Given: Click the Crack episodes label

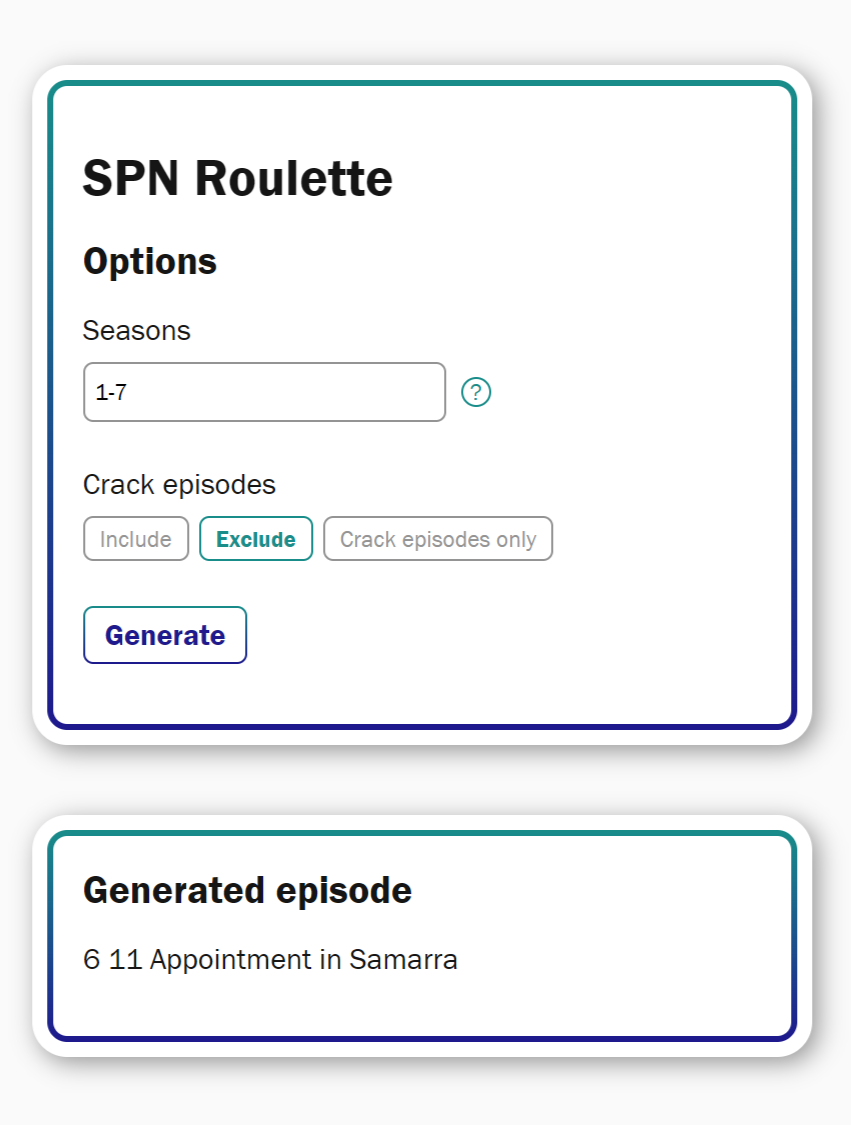Looking at the screenshot, I should [179, 485].
